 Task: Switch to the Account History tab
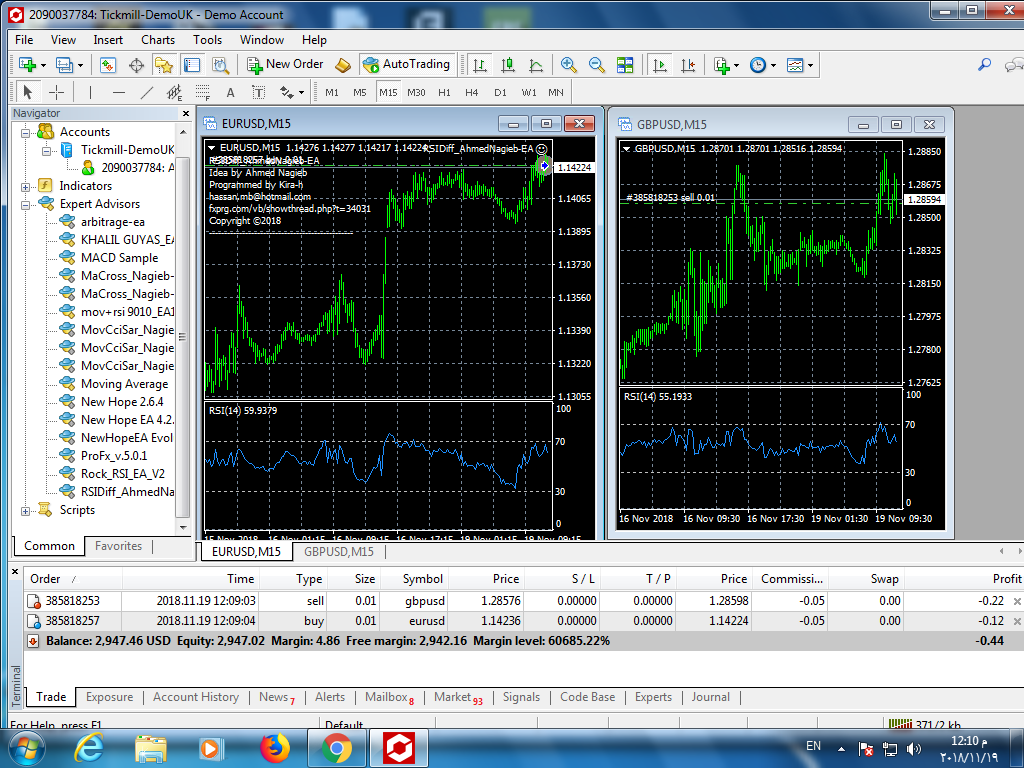coord(195,697)
